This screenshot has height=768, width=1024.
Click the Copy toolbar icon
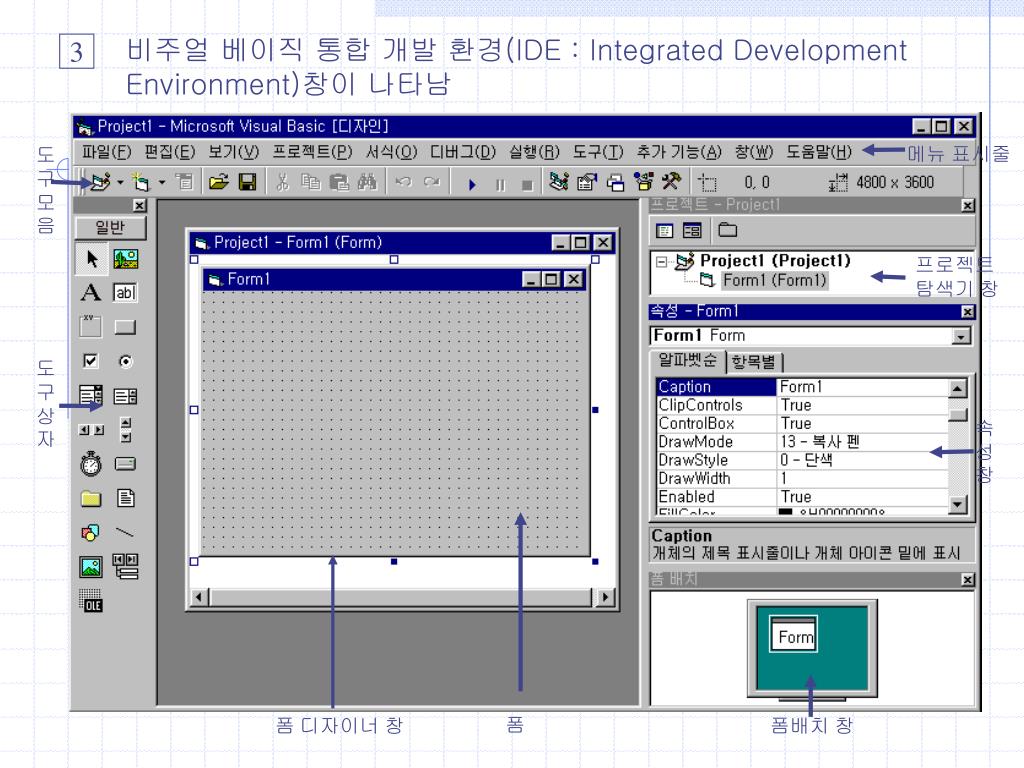tap(311, 182)
